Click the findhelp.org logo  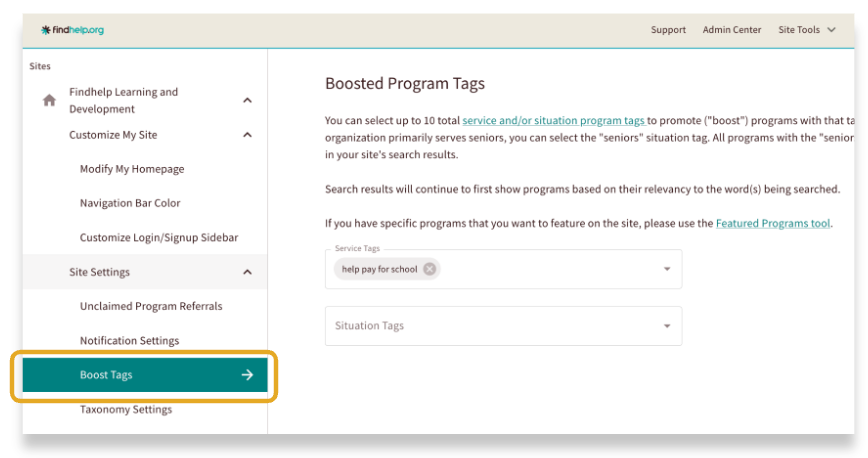(x=72, y=30)
